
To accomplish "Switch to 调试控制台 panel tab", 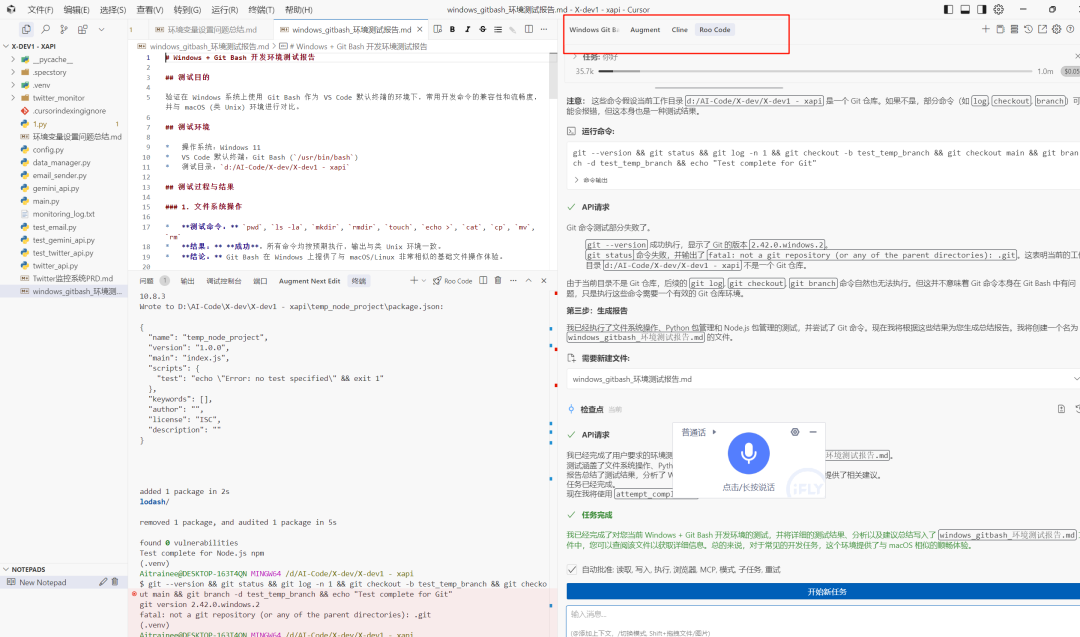I will pos(224,280).
